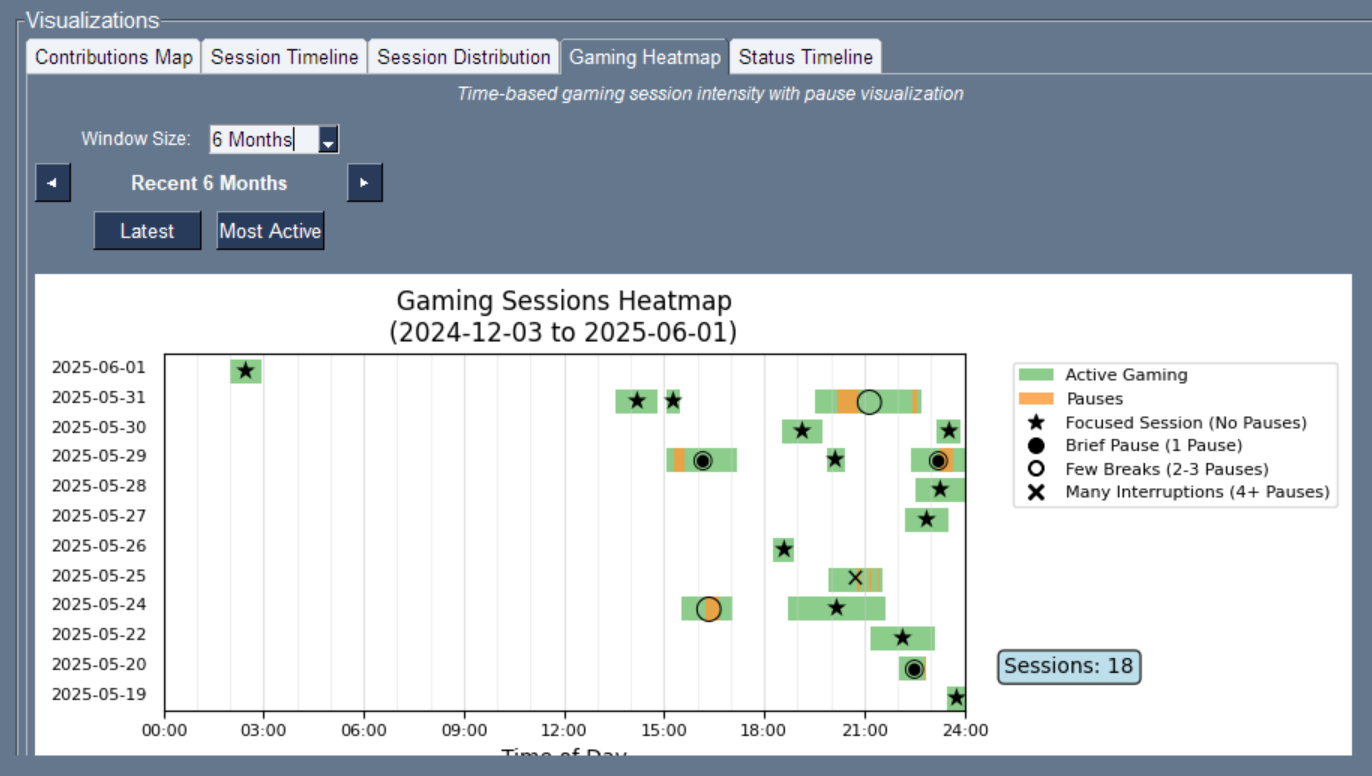This screenshot has width=1372, height=776.
Task: Click the open circle marker on 2025-05-31
Action: (869, 402)
